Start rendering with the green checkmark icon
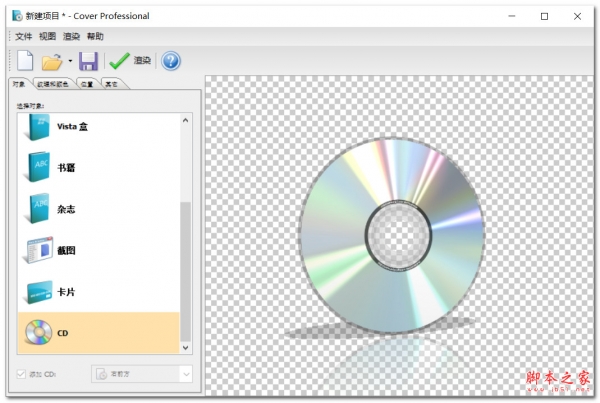Image resolution: width=600 pixels, height=403 pixels. point(119,61)
